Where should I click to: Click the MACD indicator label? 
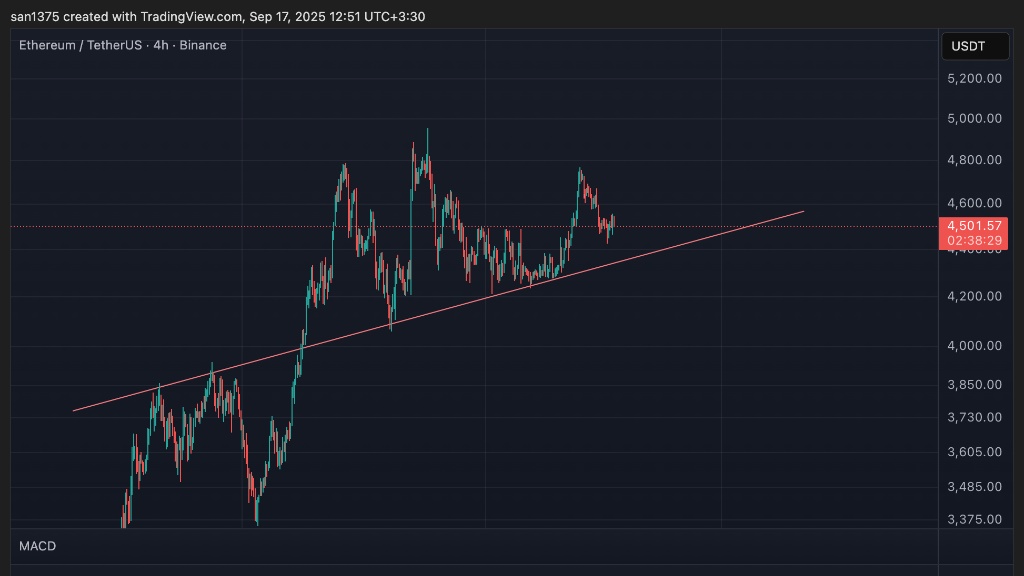(x=38, y=546)
